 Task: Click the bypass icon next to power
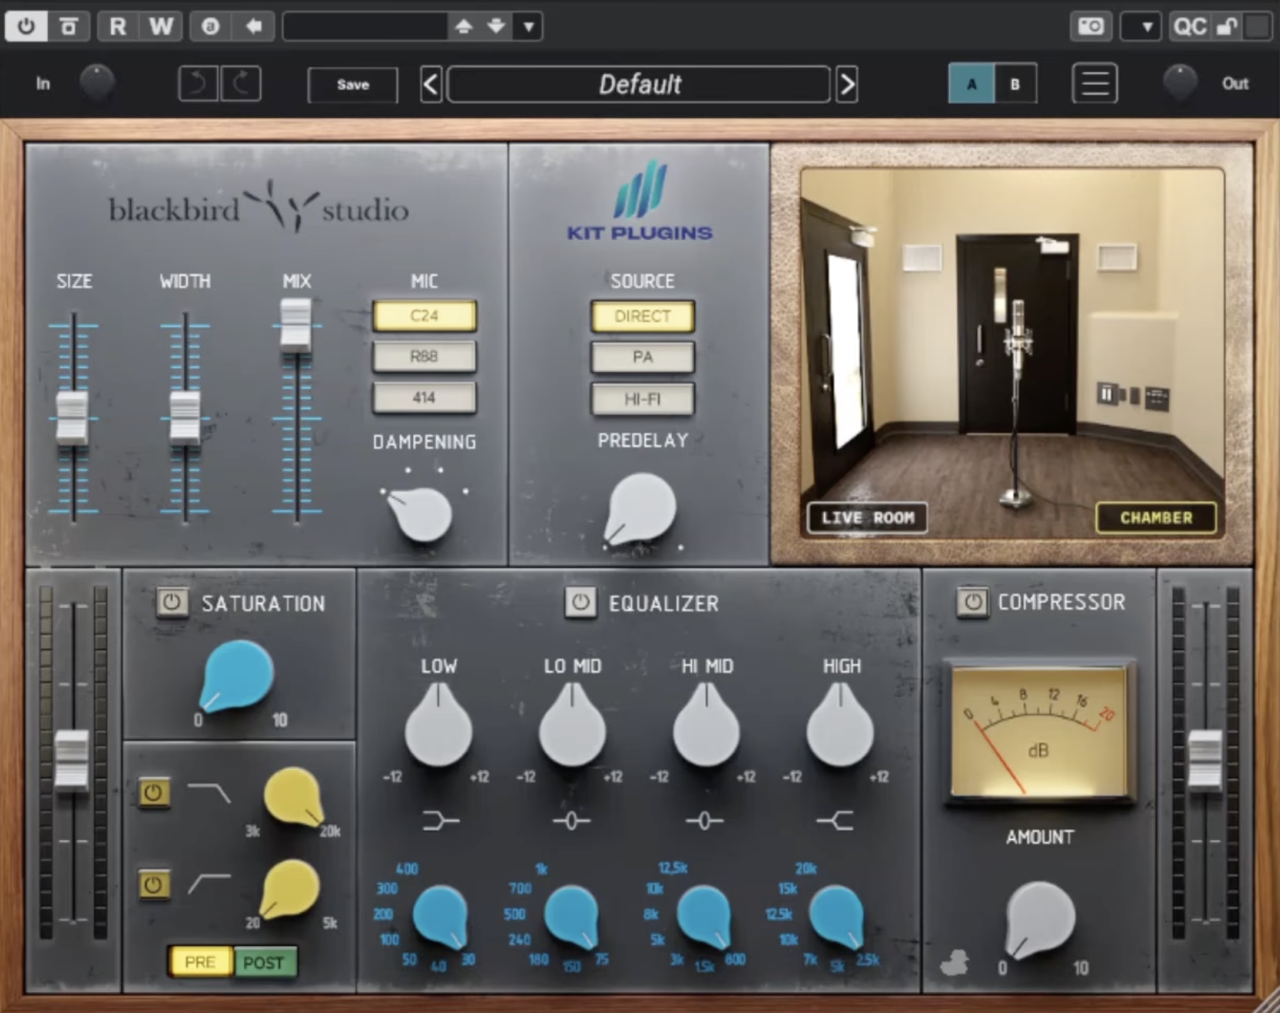(69, 26)
